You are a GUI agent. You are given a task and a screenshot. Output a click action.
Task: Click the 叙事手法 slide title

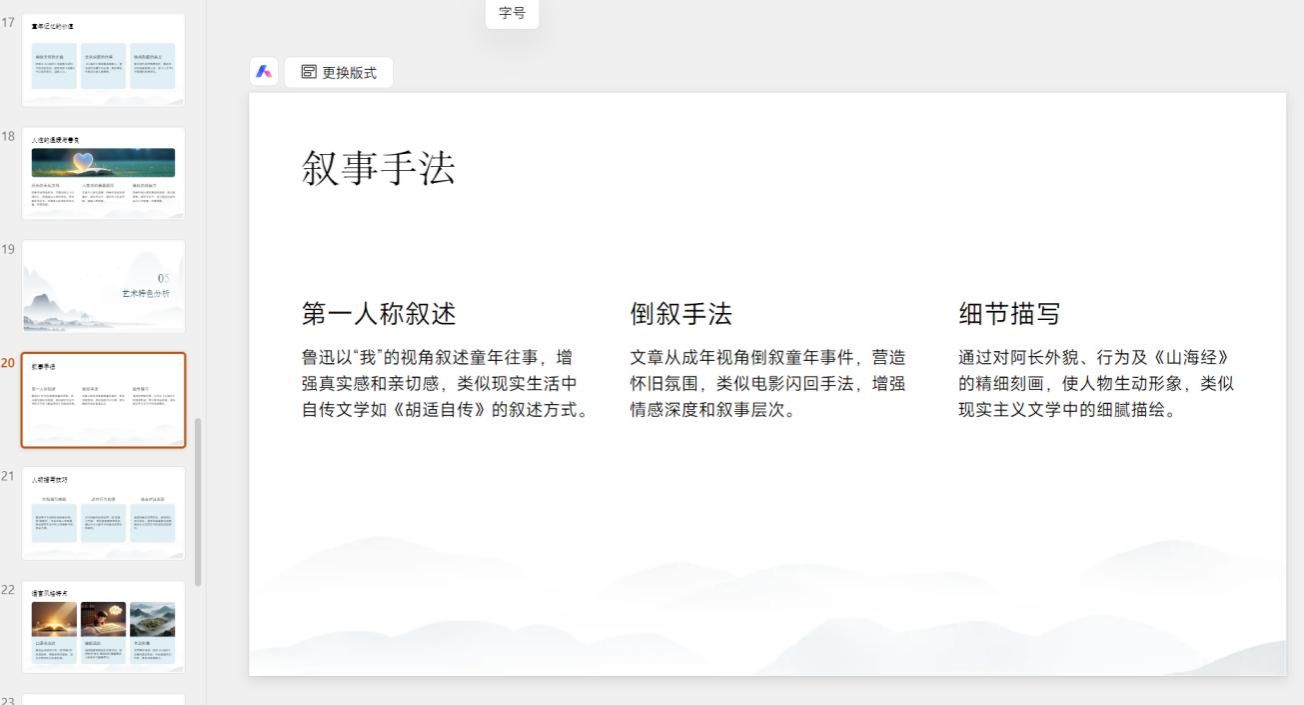click(x=378, y=169)
